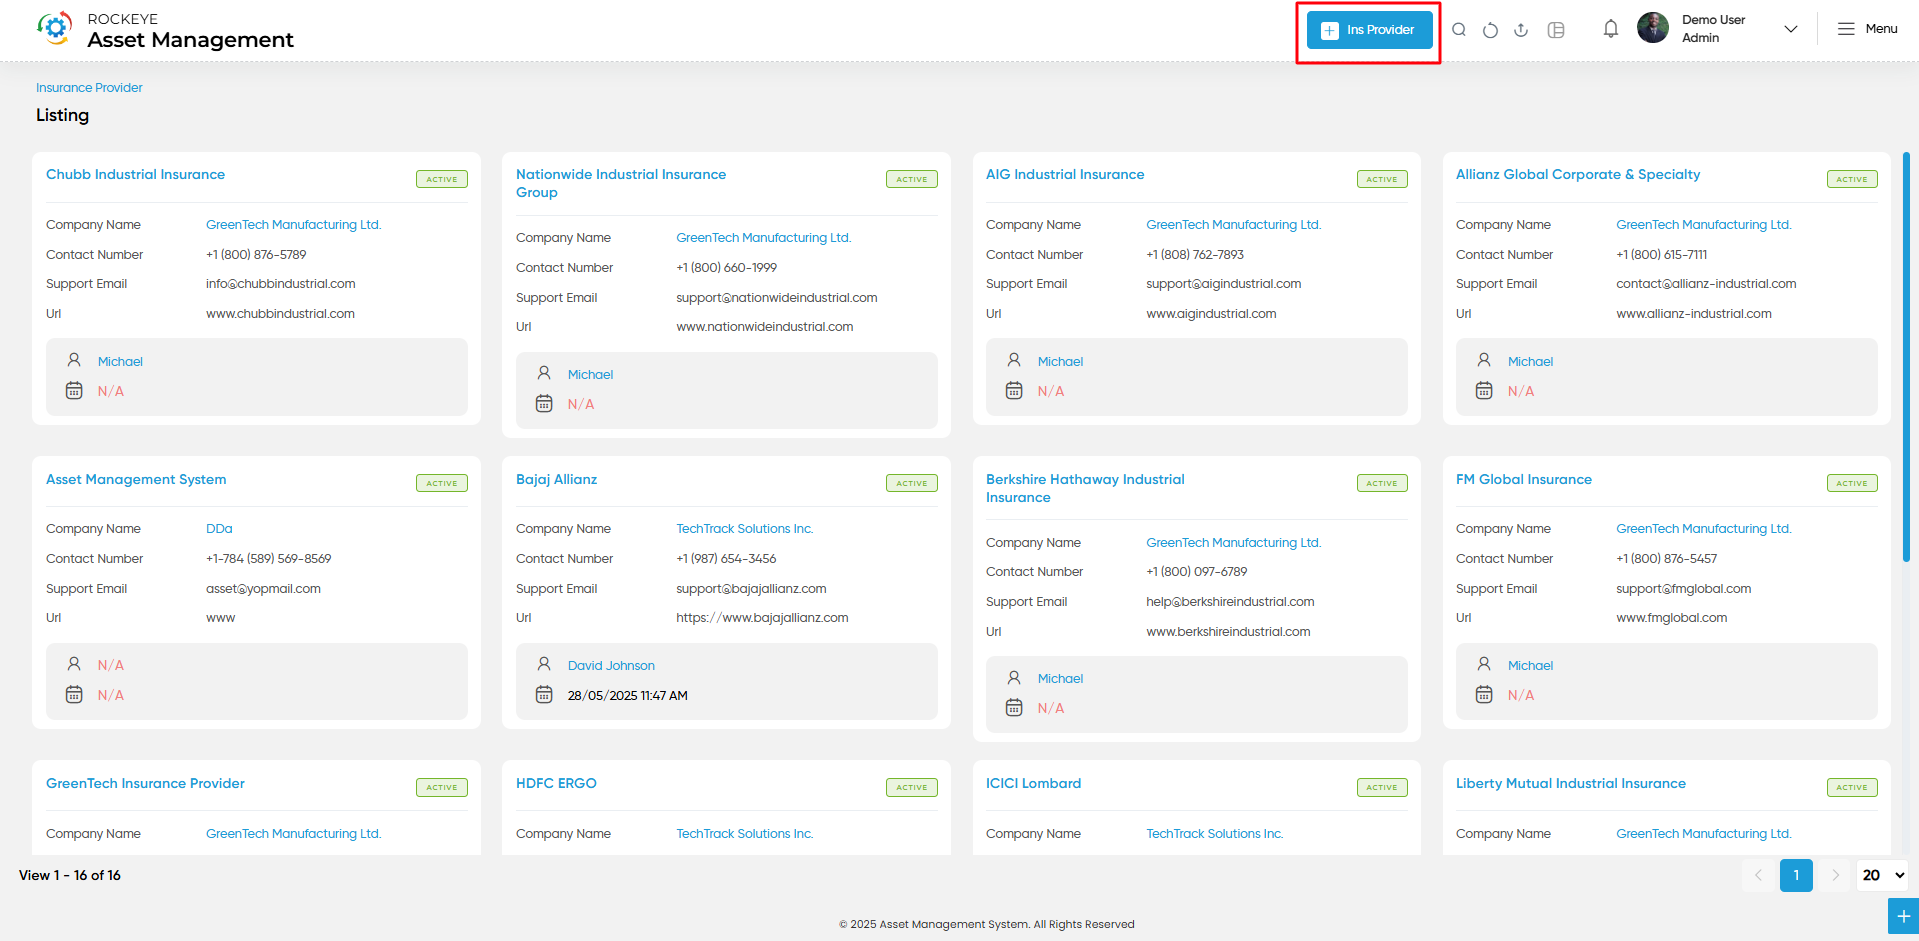Click David Johnson user link
The width and height of the screenshot is (1919, 941).
pos(611,666)
